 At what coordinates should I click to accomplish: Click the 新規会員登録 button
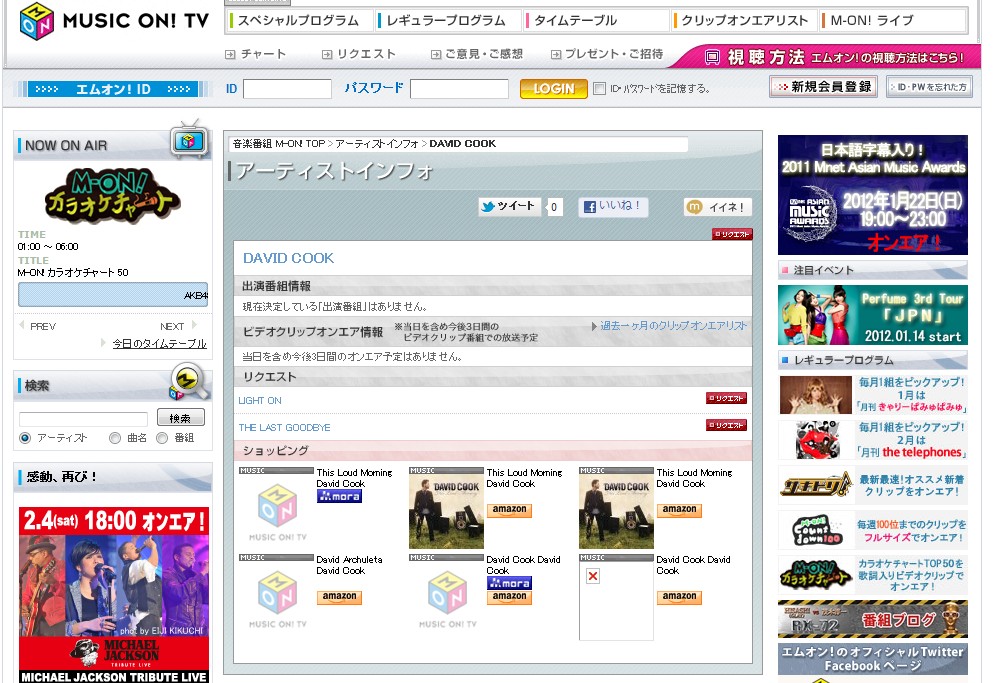click(825, 86)
